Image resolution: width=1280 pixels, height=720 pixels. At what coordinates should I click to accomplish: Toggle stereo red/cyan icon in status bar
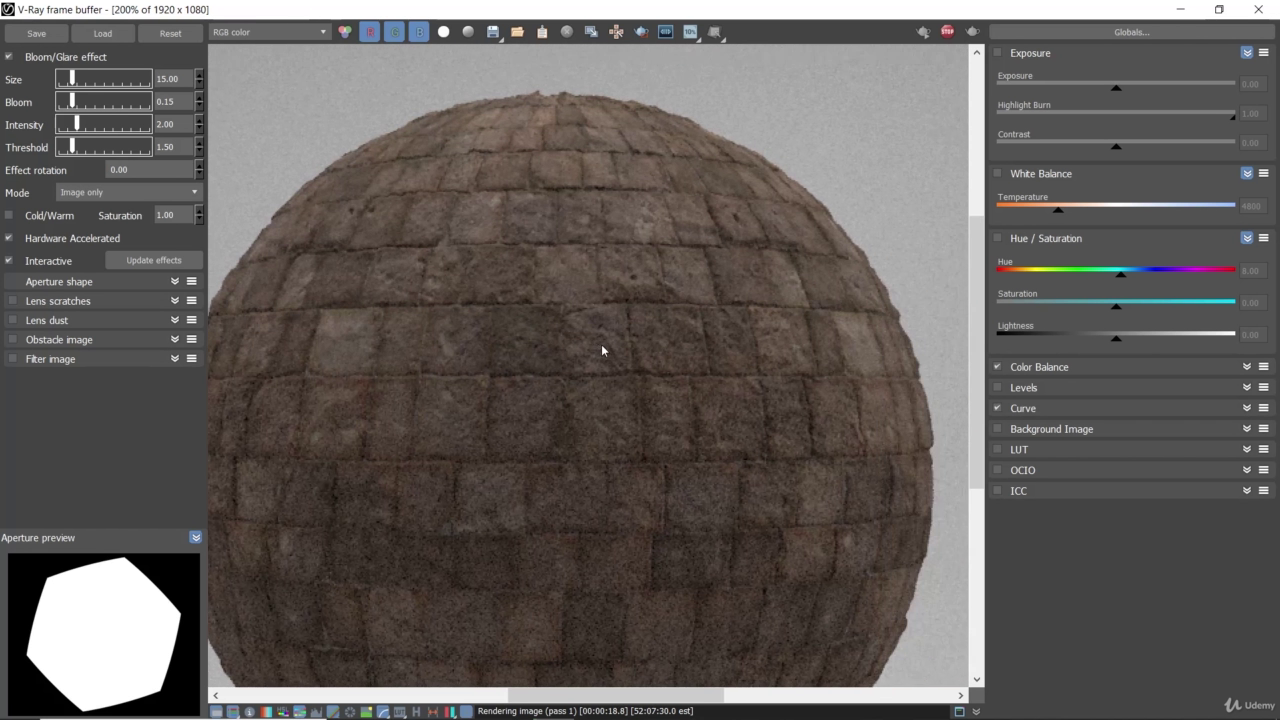tap(449, 712)
